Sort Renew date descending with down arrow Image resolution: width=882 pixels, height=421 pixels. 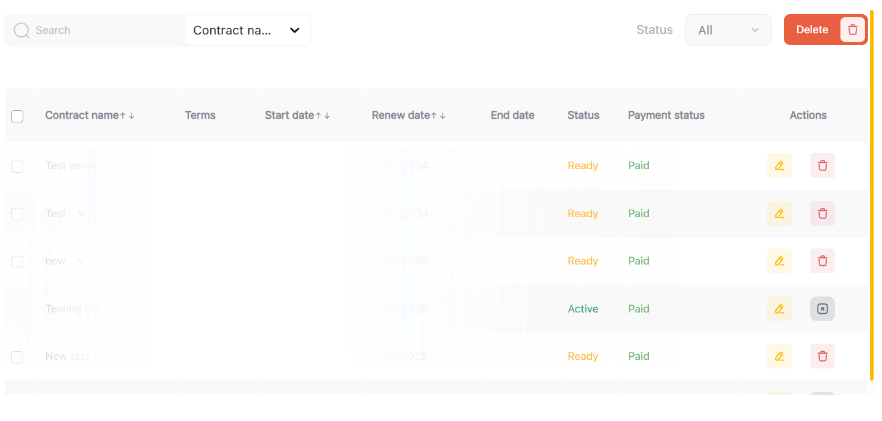point(443,116)
